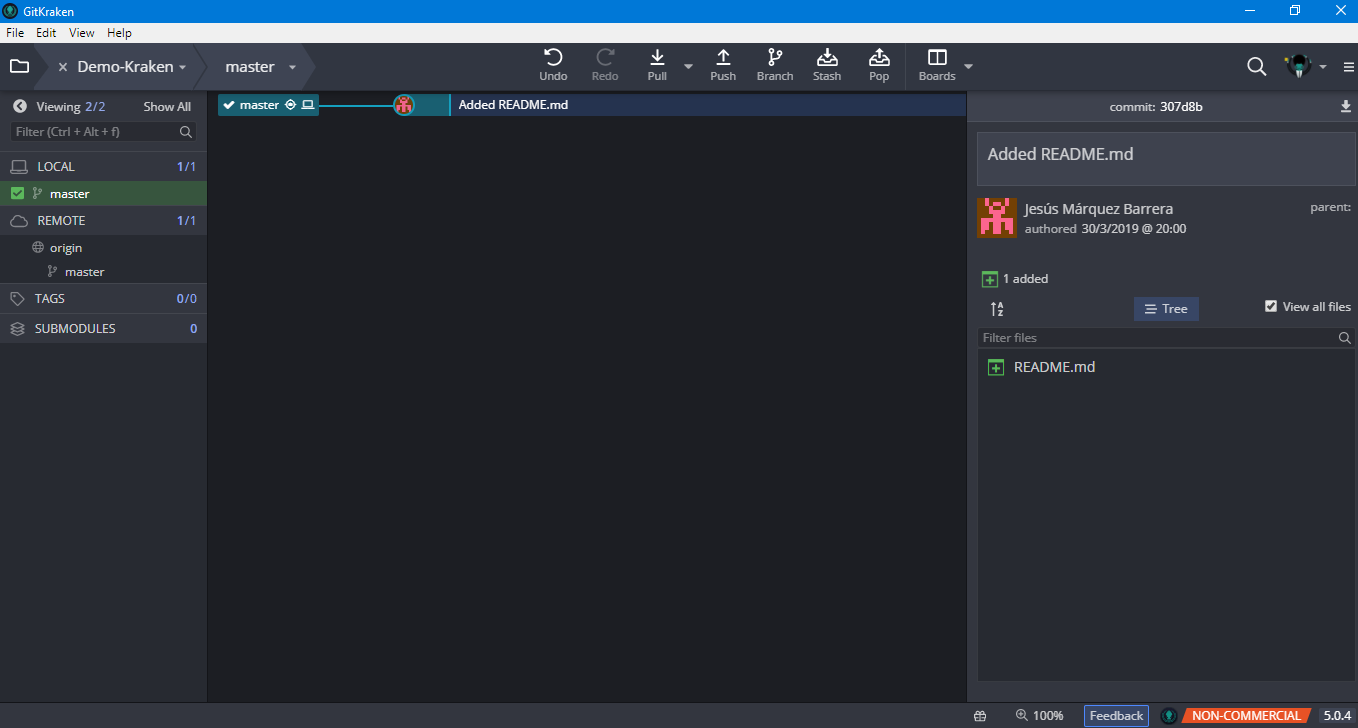Image resolution: width=1358 pixels, height=728 pixels.
Task: Expand the TAGS section
Action: click(x=103, y=299)
